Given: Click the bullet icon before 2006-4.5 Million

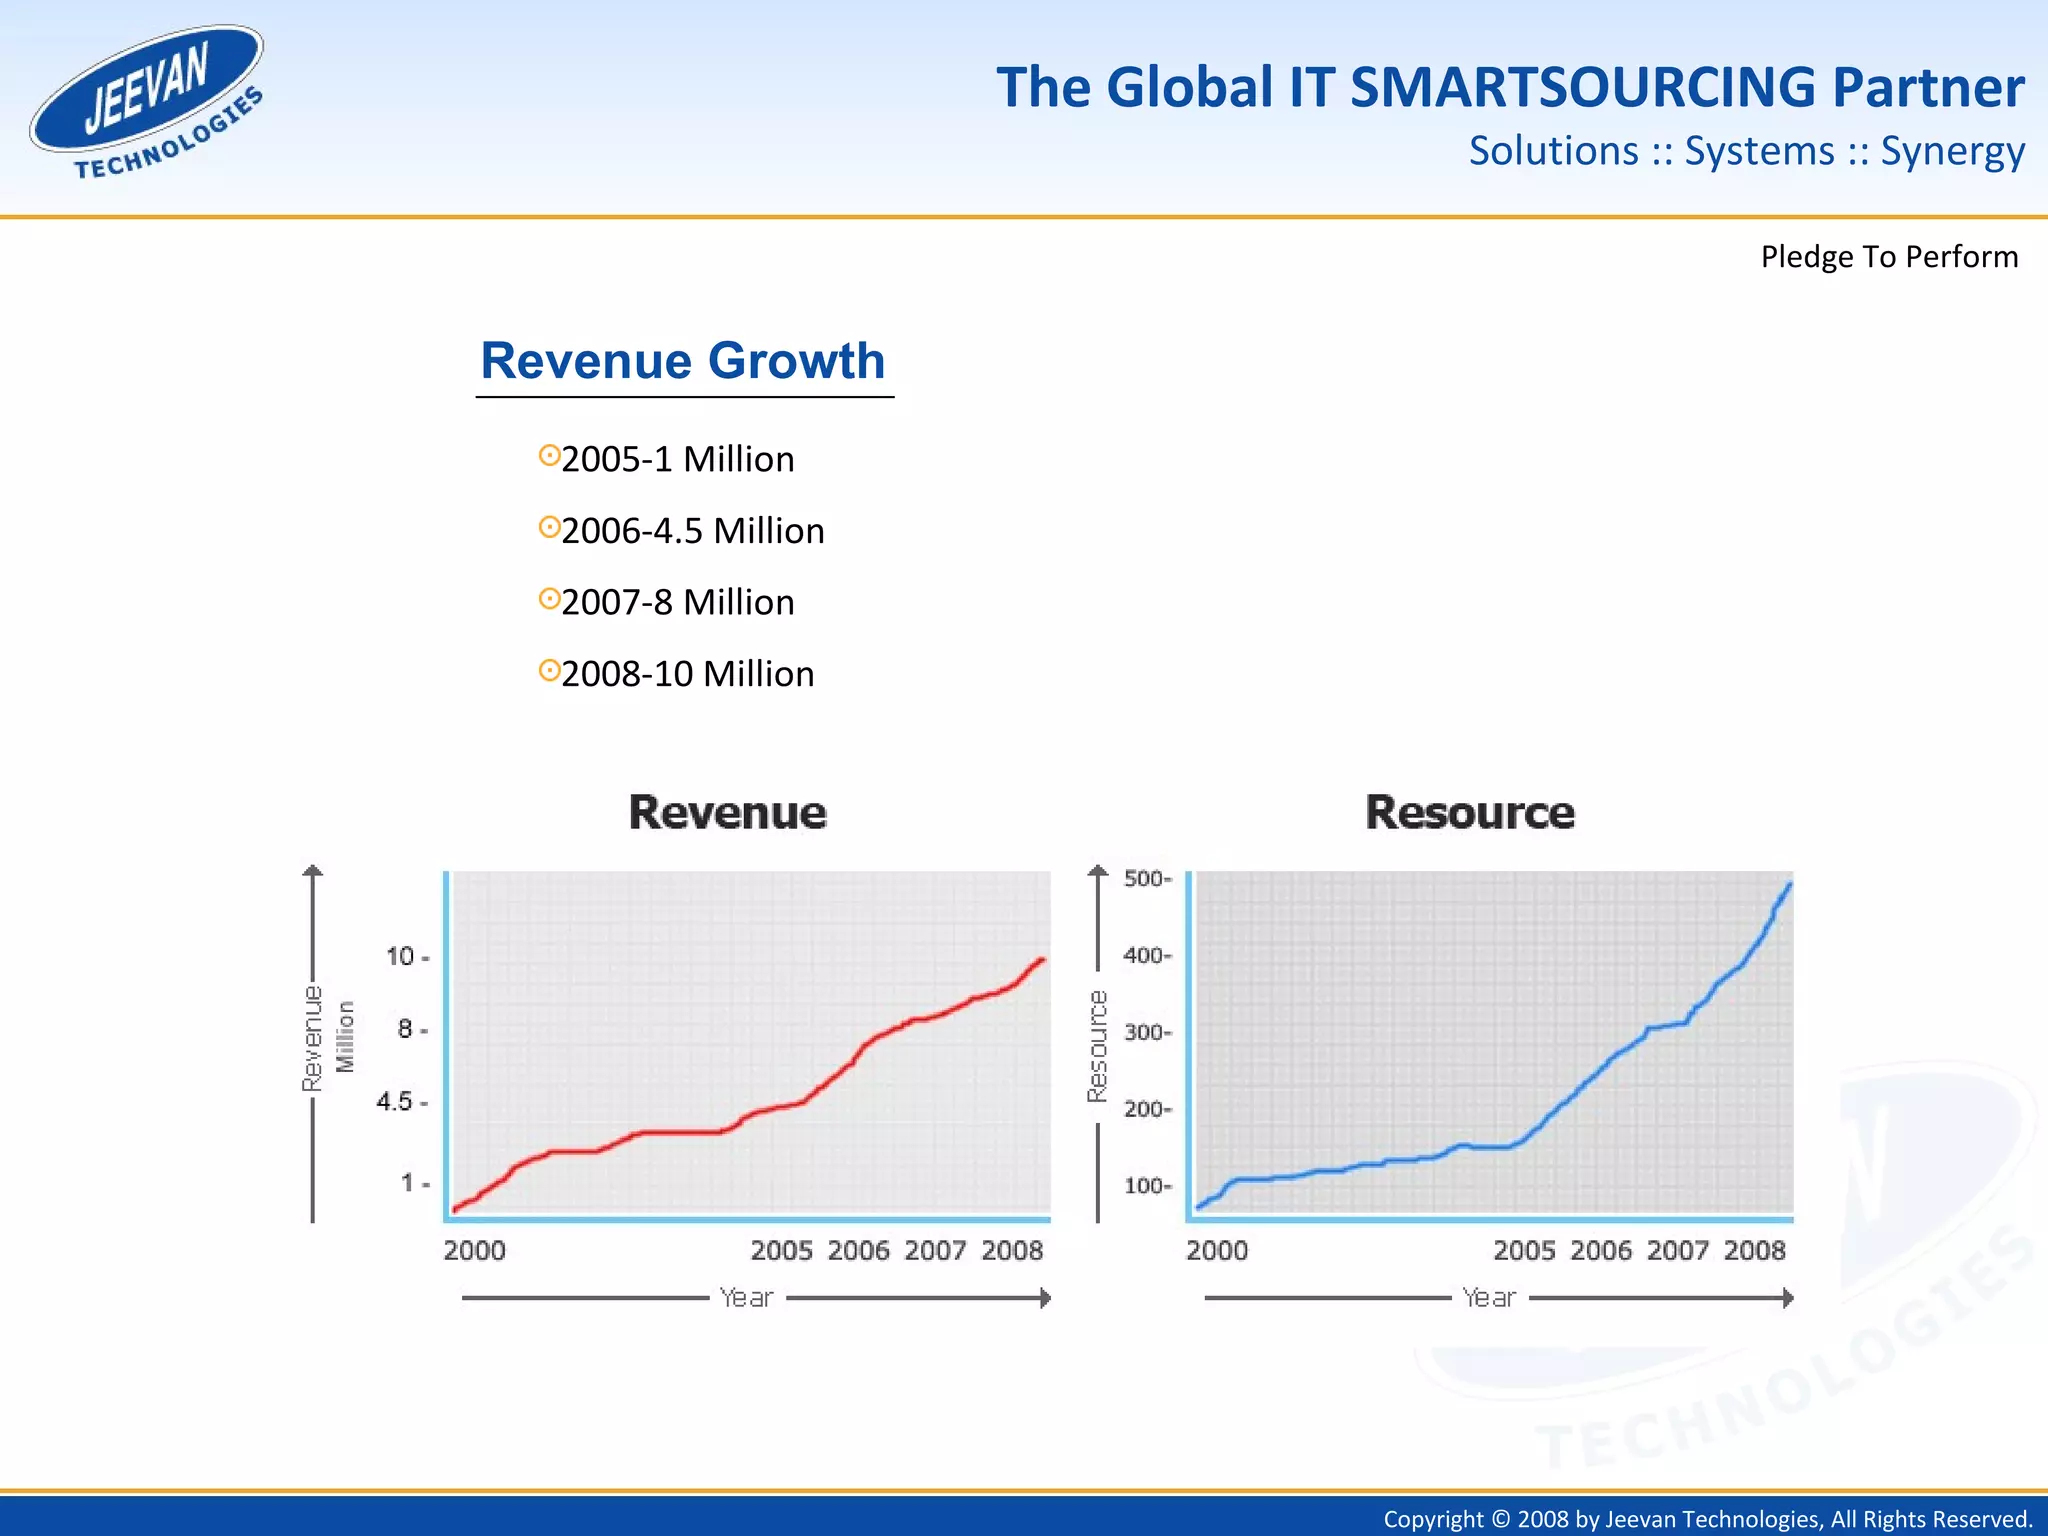Looking at the screenshot, I should [549, 527].
